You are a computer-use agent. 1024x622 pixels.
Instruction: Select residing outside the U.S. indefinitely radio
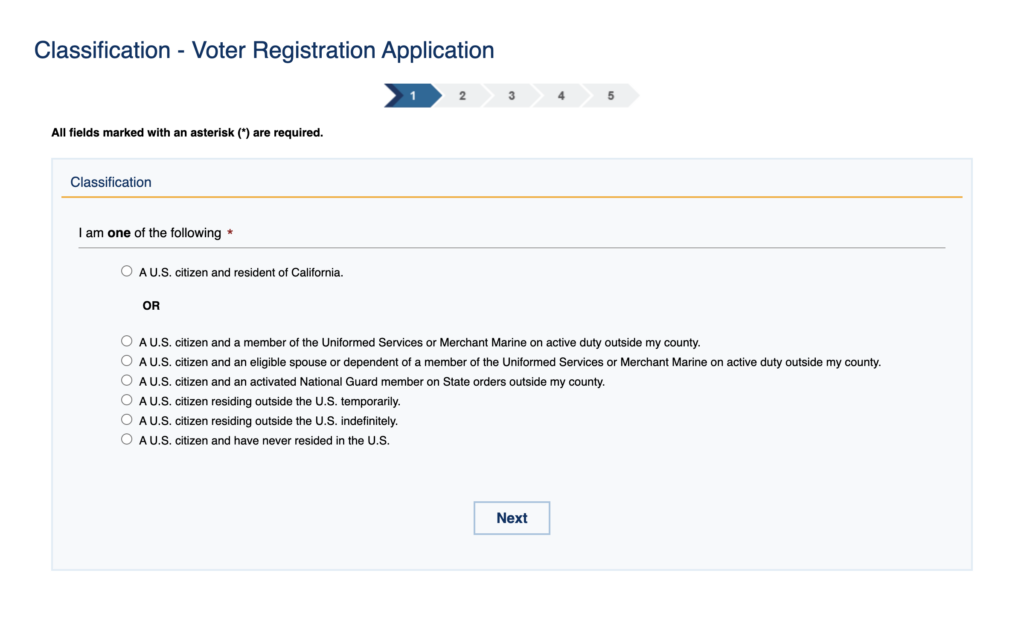click(127, 419)
